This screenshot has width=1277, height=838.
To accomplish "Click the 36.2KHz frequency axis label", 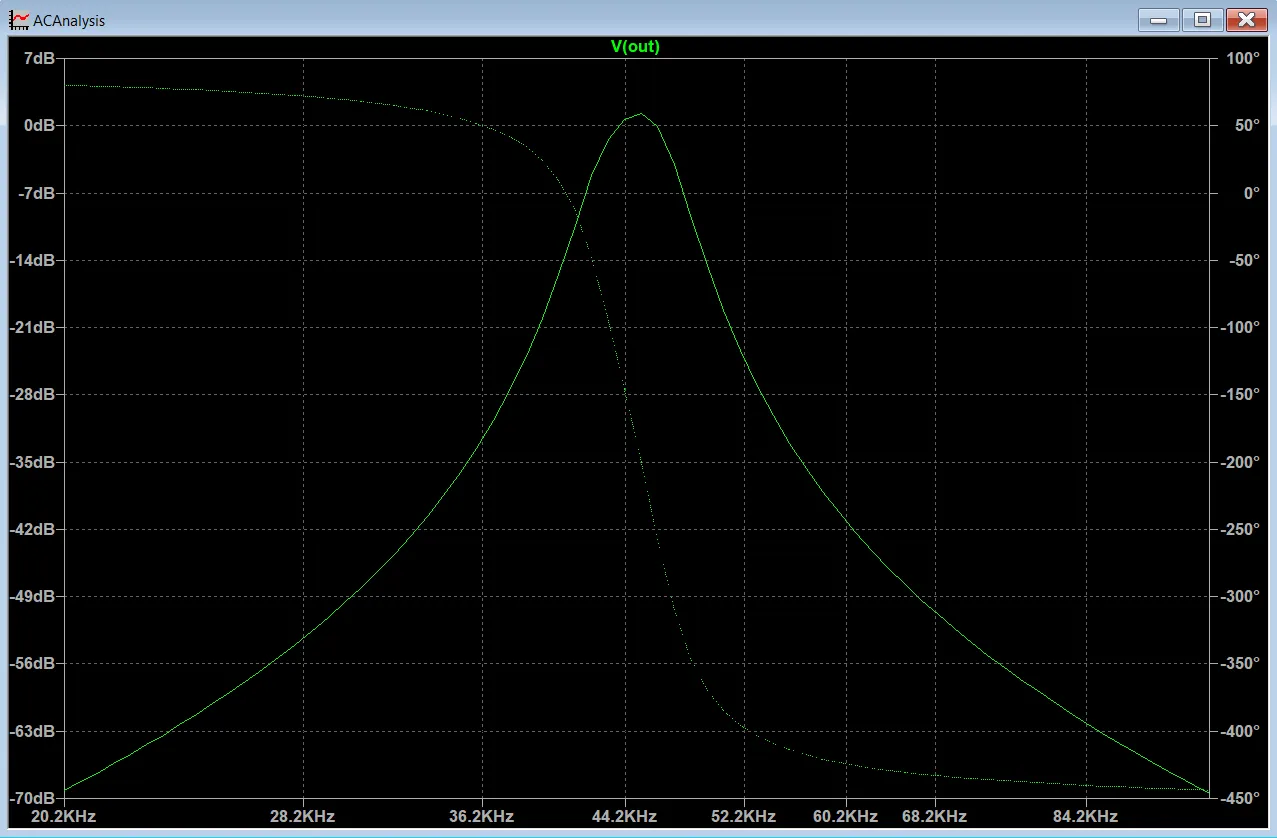I will pyautogui.click(x=482, y=816).
